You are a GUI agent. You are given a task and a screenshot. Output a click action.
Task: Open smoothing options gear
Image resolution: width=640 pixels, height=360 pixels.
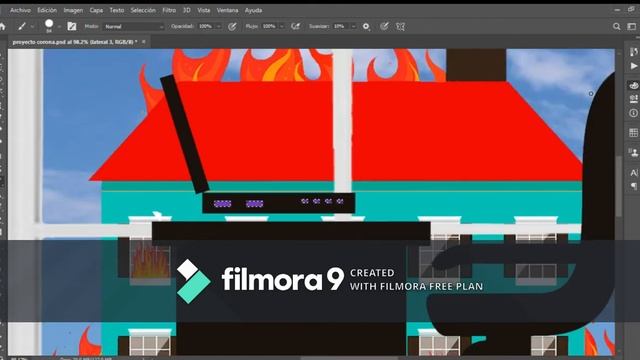pos(366,27)
